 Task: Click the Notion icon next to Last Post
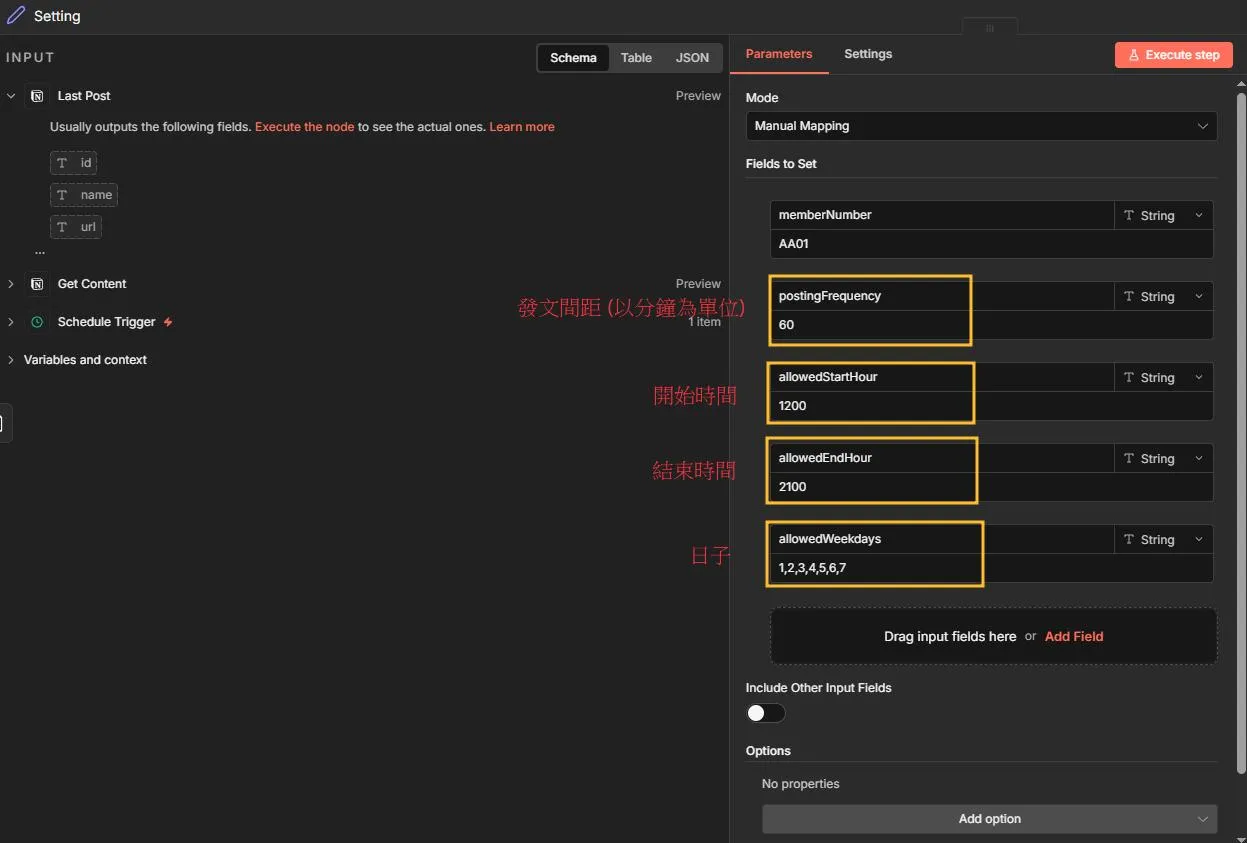click(37, 96)
